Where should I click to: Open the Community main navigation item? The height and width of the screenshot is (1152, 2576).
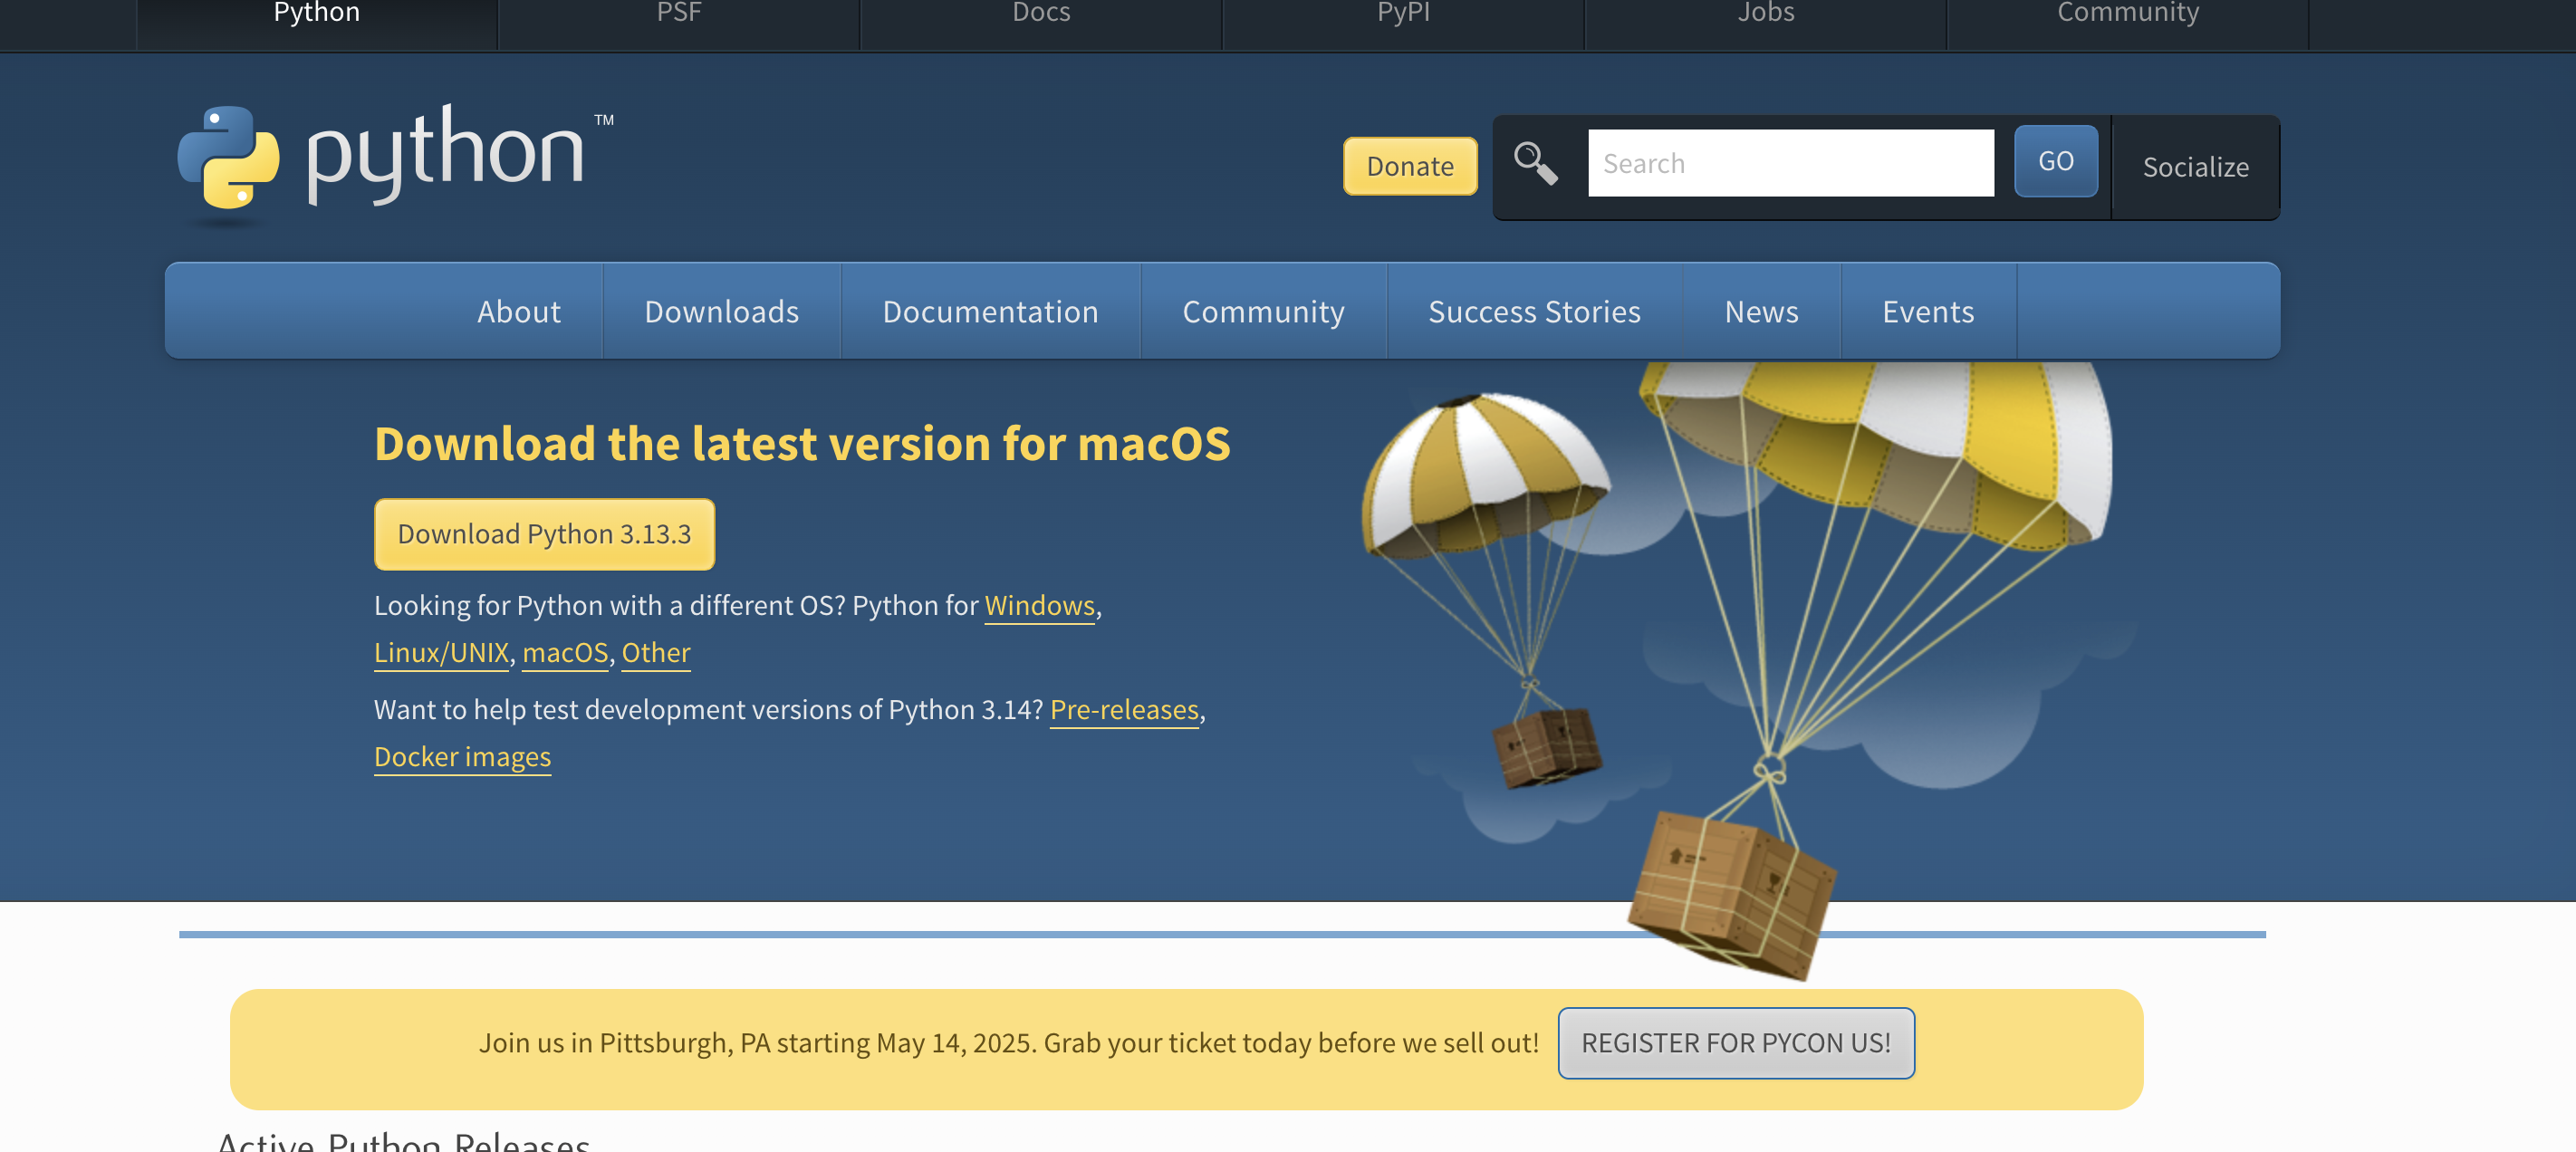1263,311
